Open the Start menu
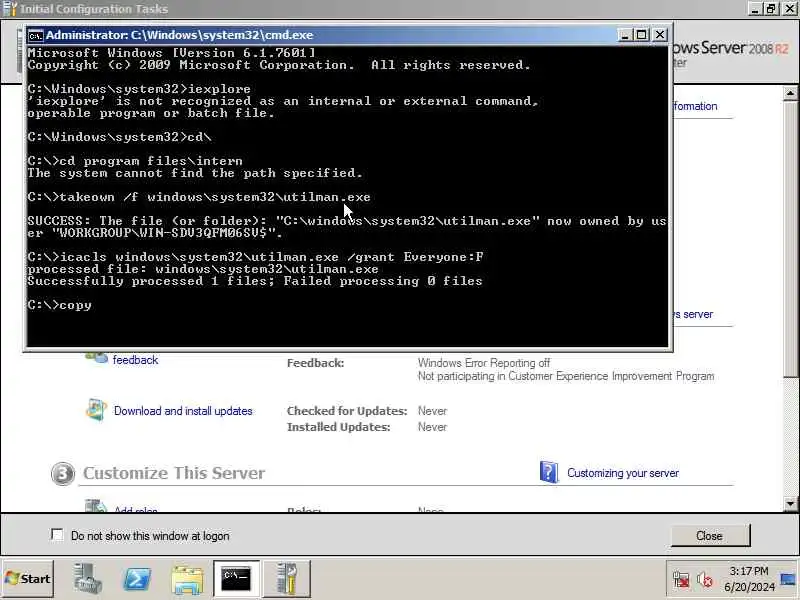 pyautogui.click(x=28, y=579)
